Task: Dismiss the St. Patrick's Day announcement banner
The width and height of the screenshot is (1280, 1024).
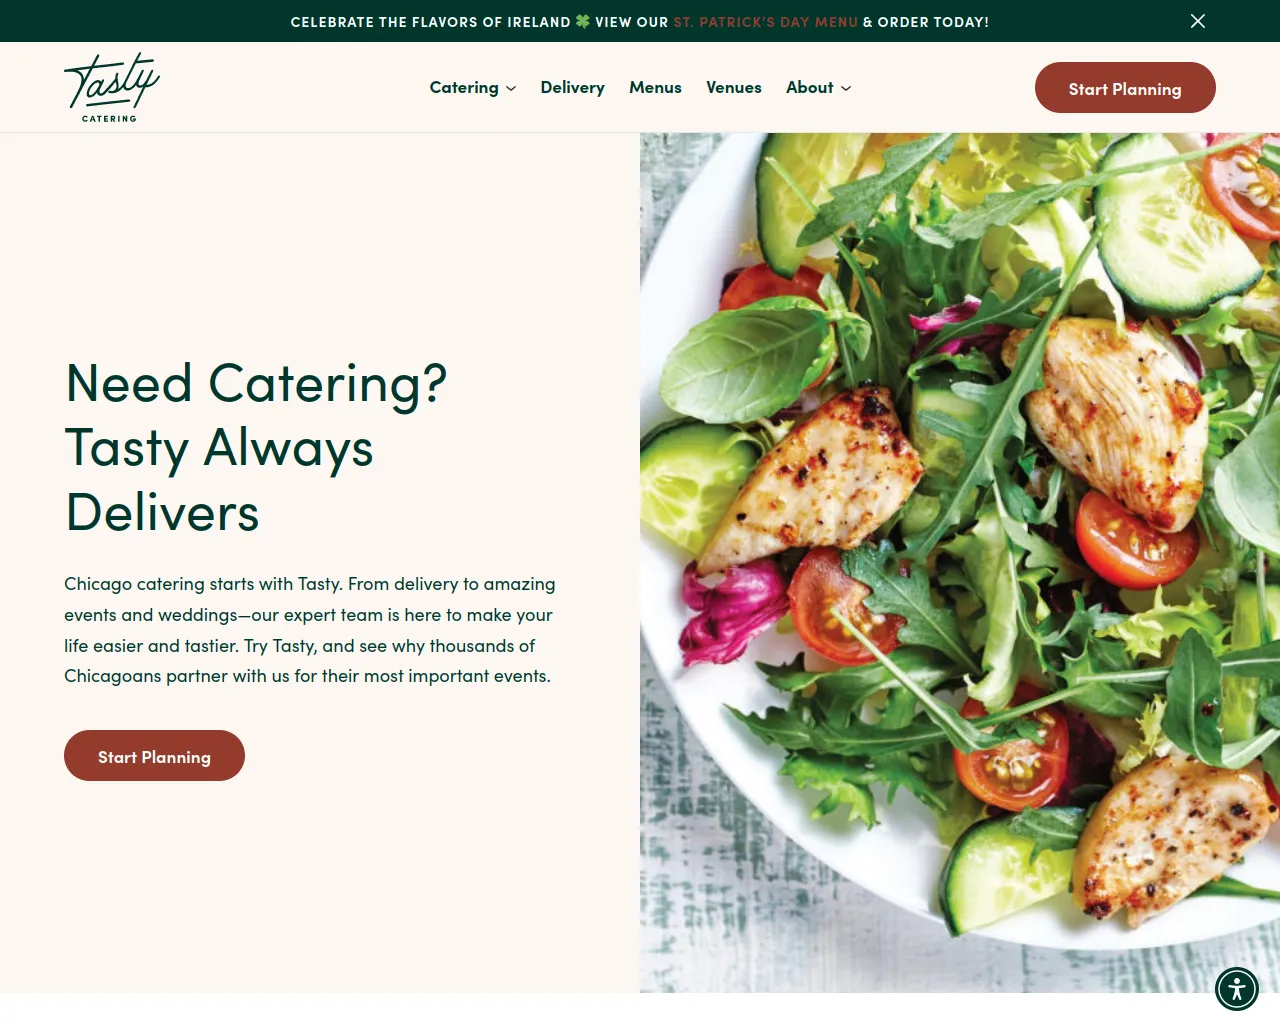Action: pos(1197,21)
